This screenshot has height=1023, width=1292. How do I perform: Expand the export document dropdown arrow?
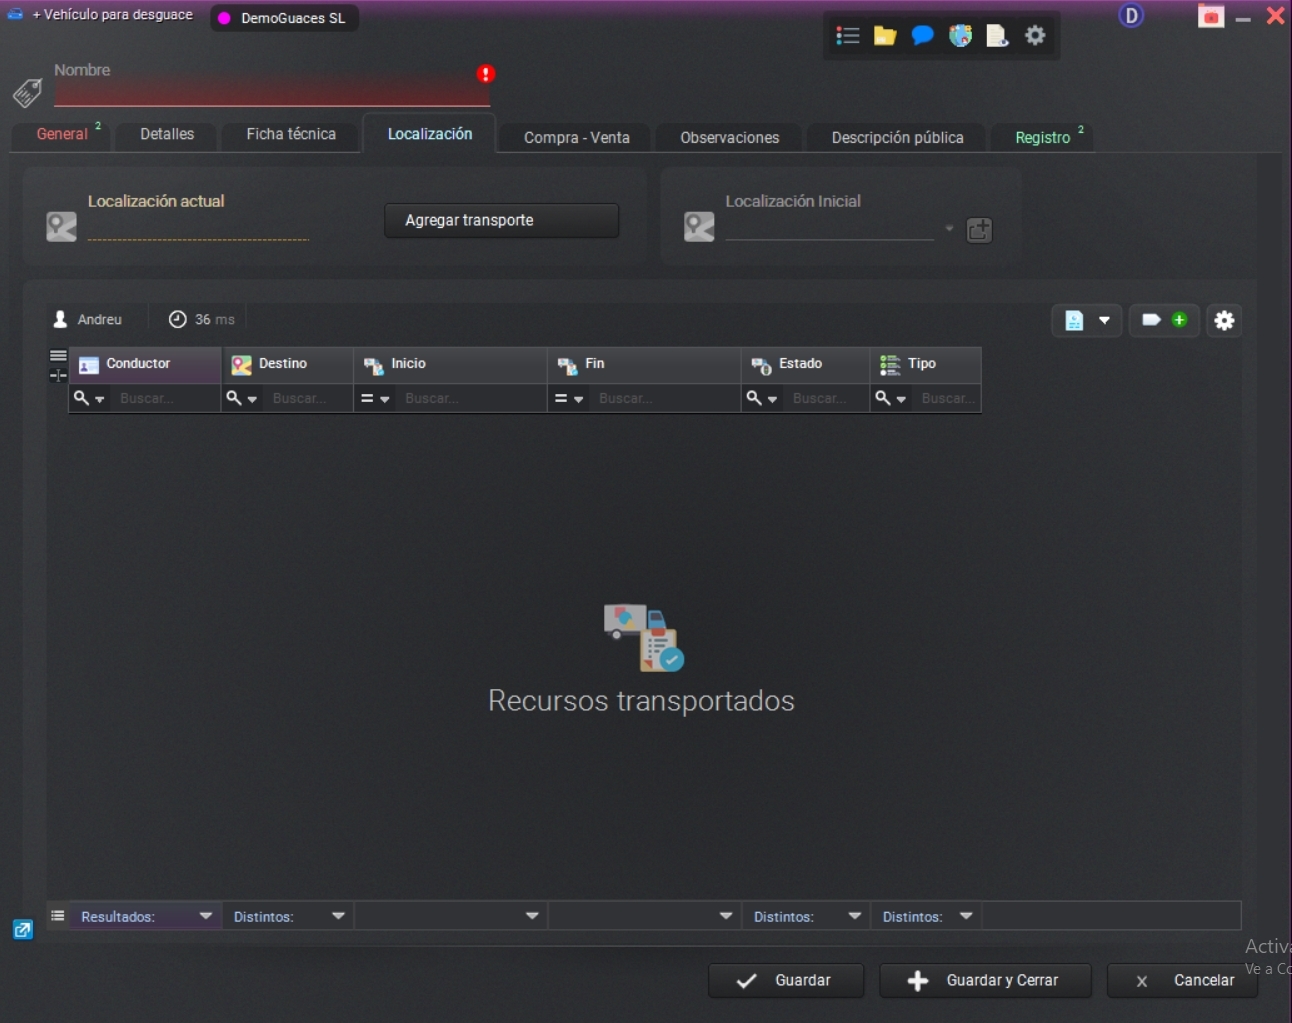(1104, 320)
